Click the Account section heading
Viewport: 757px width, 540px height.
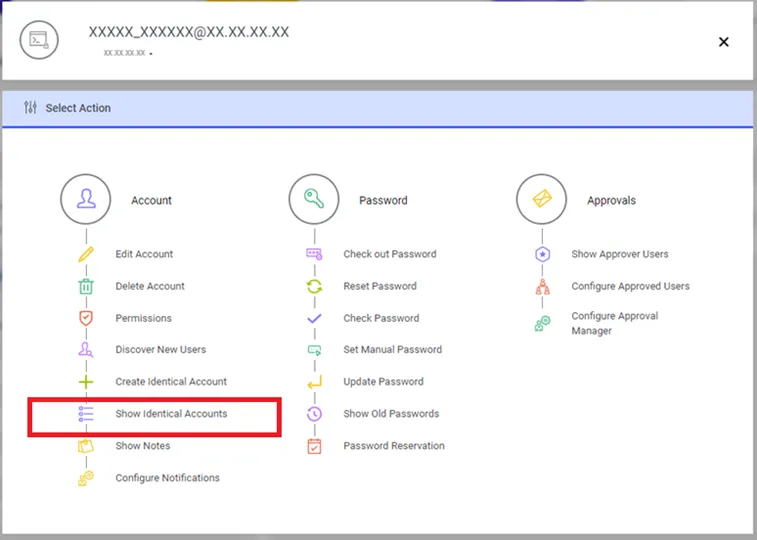[151, 200]
